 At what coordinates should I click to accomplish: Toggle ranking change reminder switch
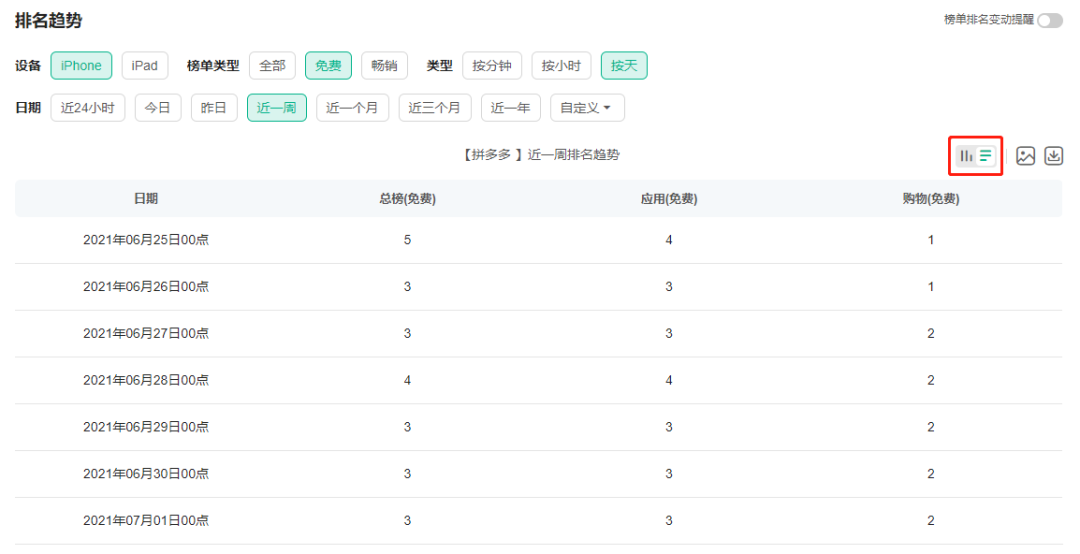1050,21
